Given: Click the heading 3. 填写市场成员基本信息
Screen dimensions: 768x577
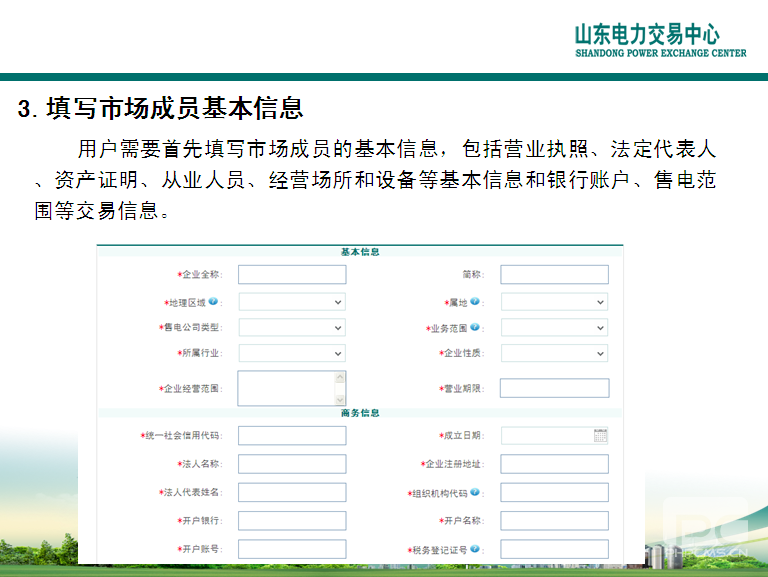Looking at the screenshot, I should (161, 108).
